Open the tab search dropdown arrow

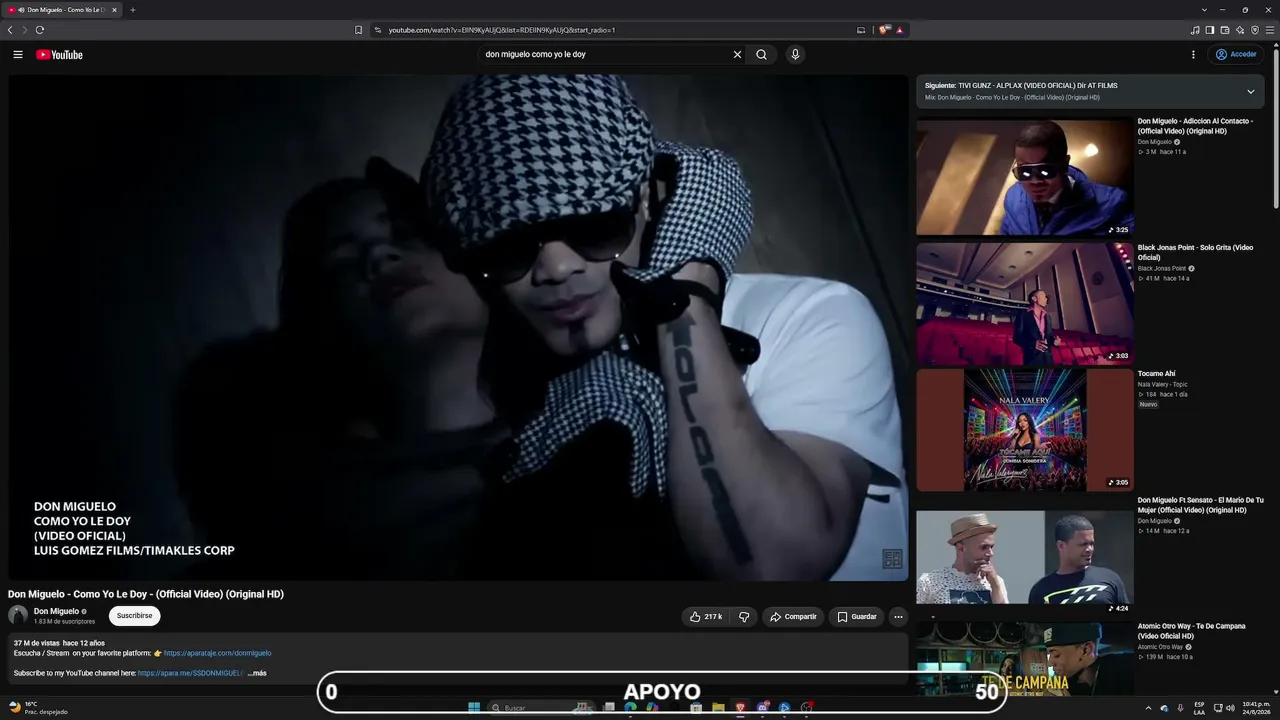click(x=1204, y=10)
